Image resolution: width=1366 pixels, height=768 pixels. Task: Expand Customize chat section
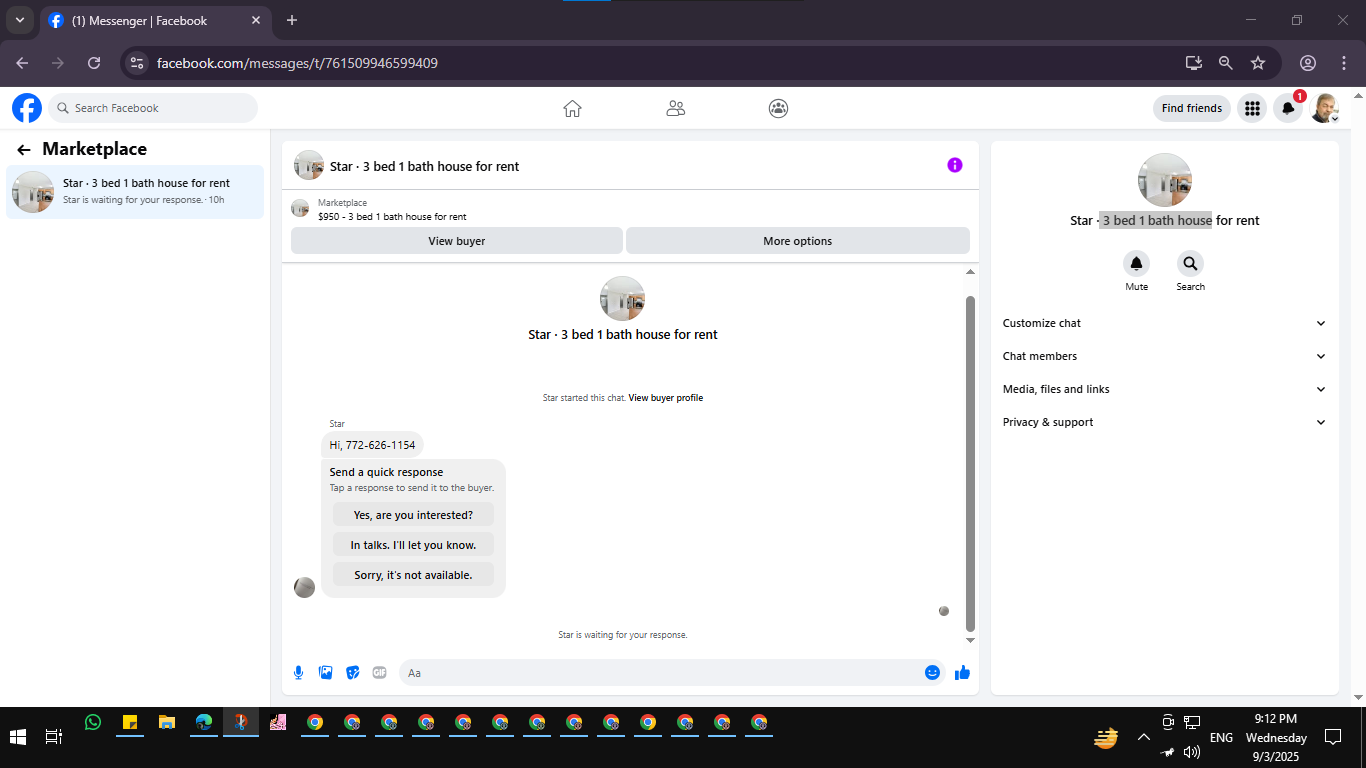(1164, 323)
